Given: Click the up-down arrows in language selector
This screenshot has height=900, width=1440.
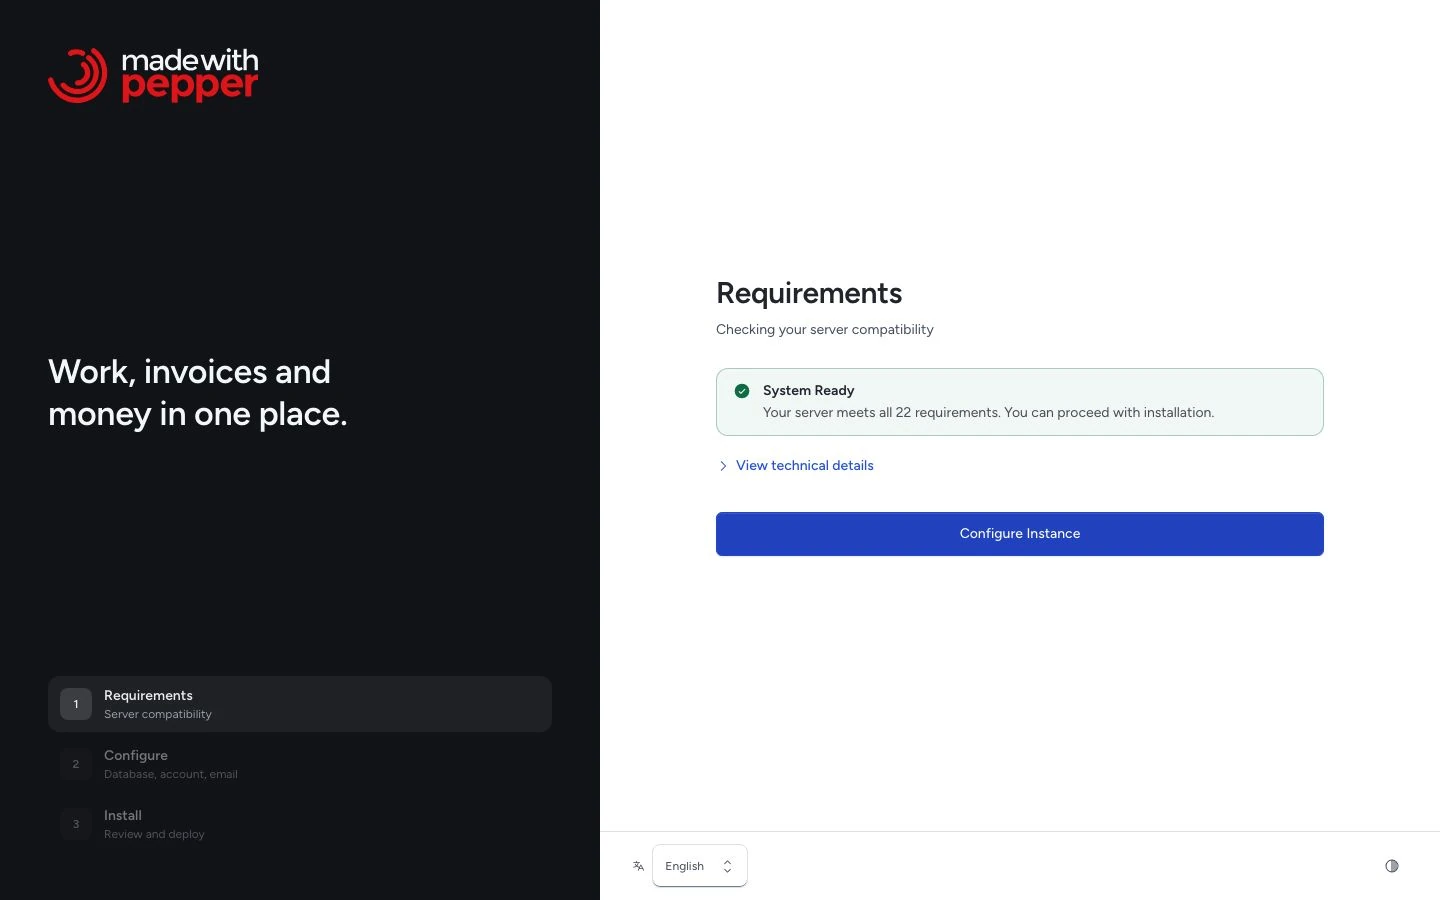Looking at the screenshot, I should coord(727,866).
